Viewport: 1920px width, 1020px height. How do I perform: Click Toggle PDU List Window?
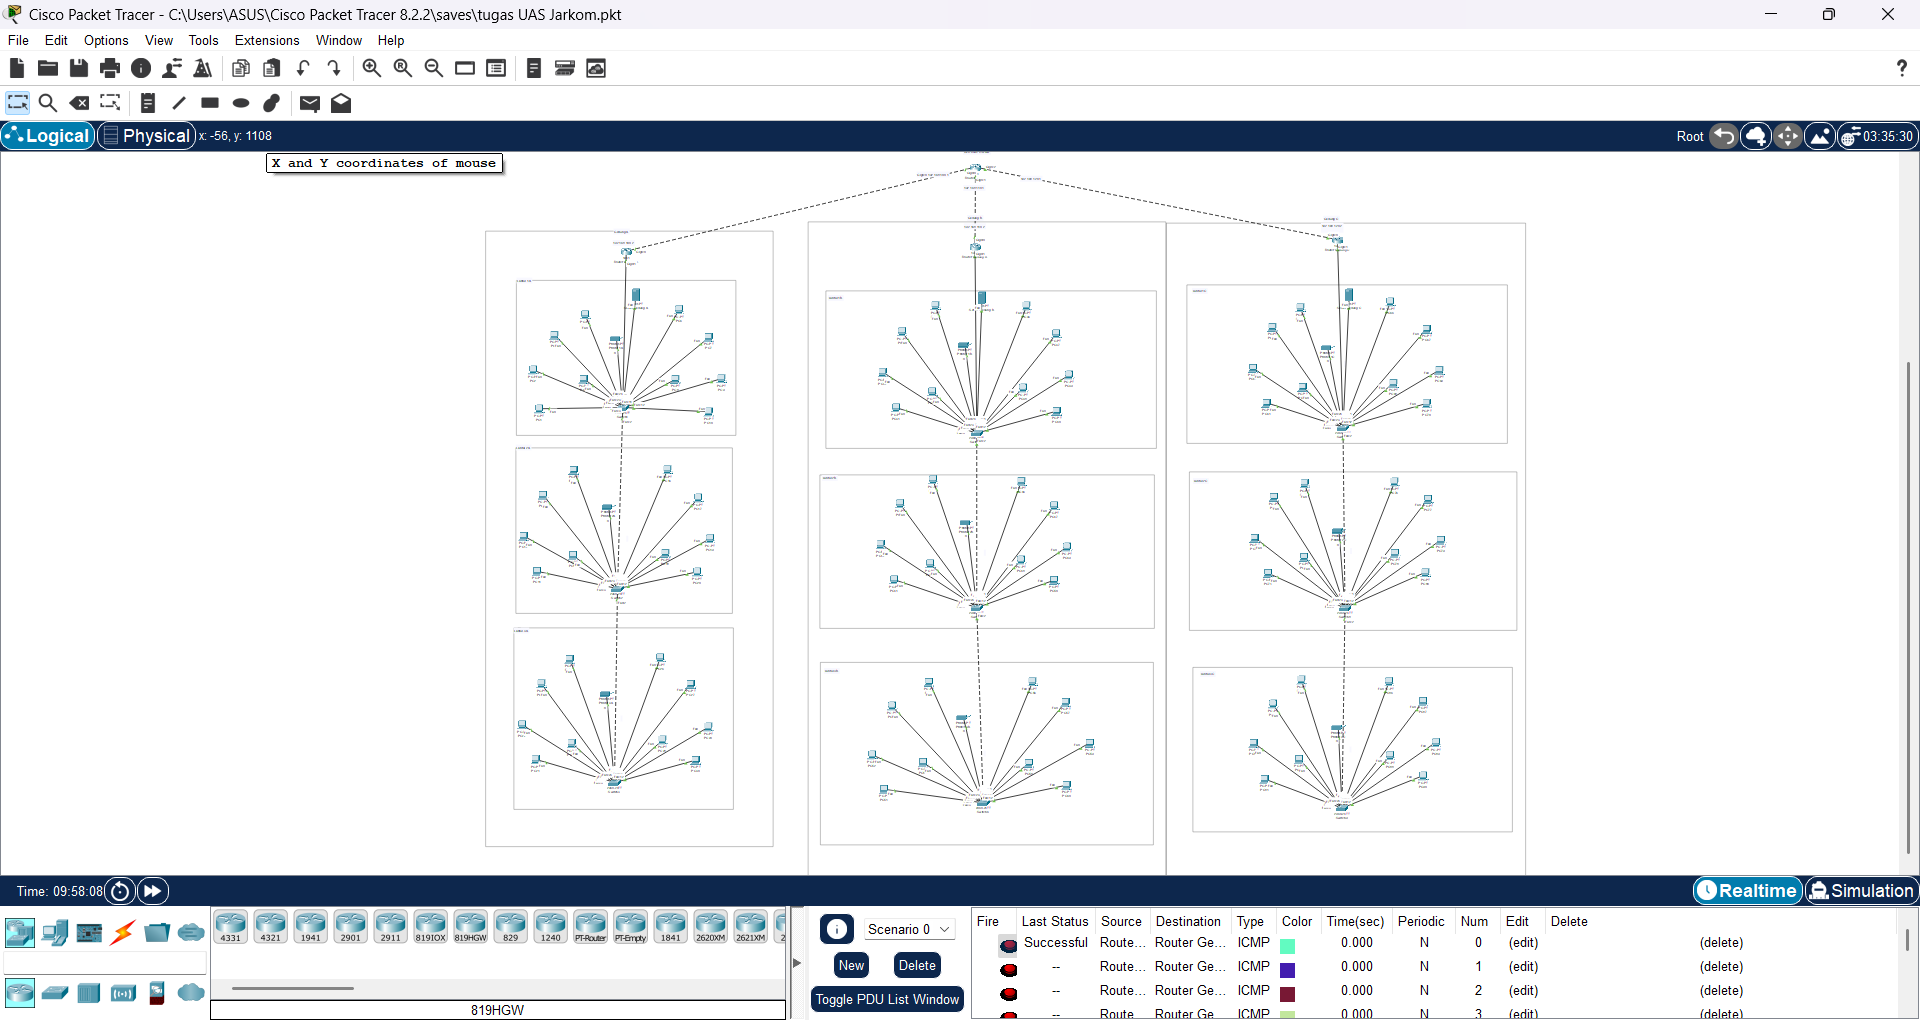(888, 998)
